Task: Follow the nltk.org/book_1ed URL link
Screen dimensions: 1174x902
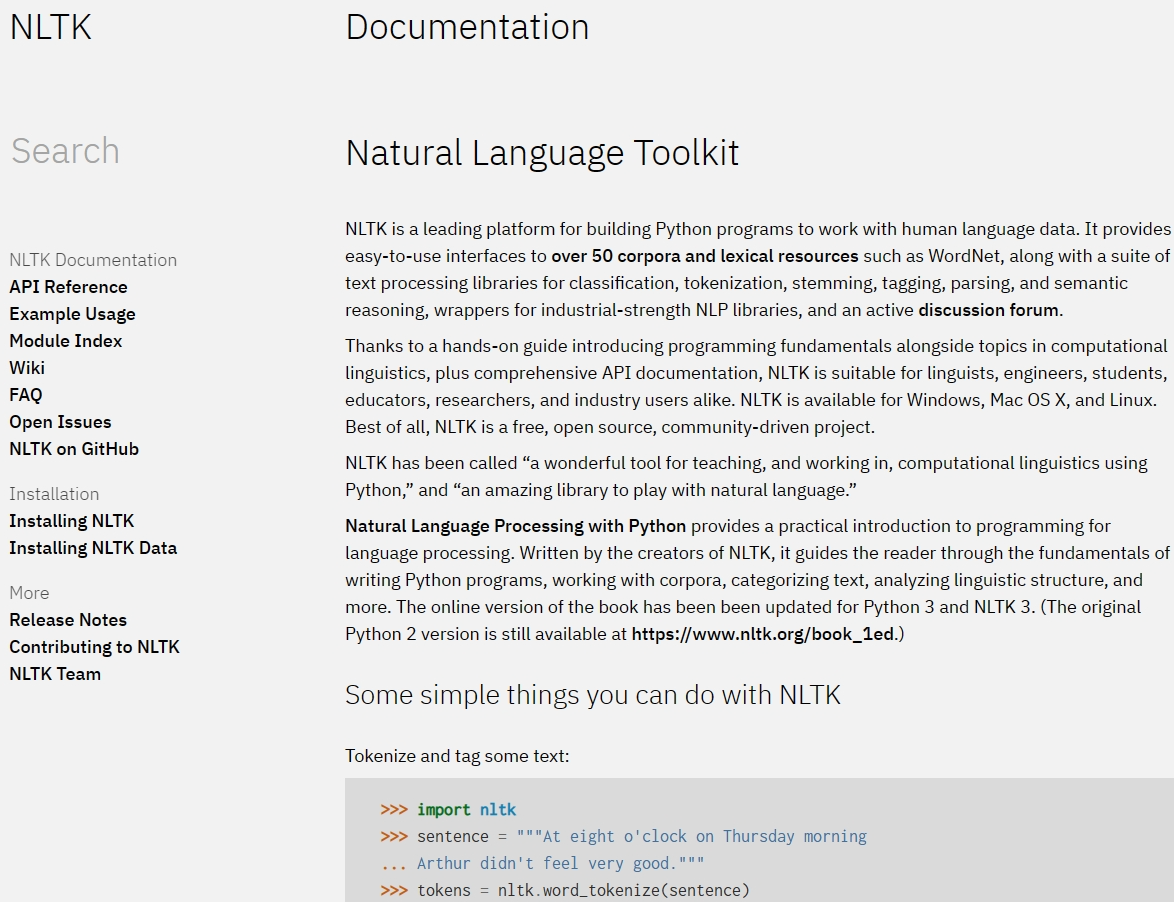Action: (x=762, y=634)
